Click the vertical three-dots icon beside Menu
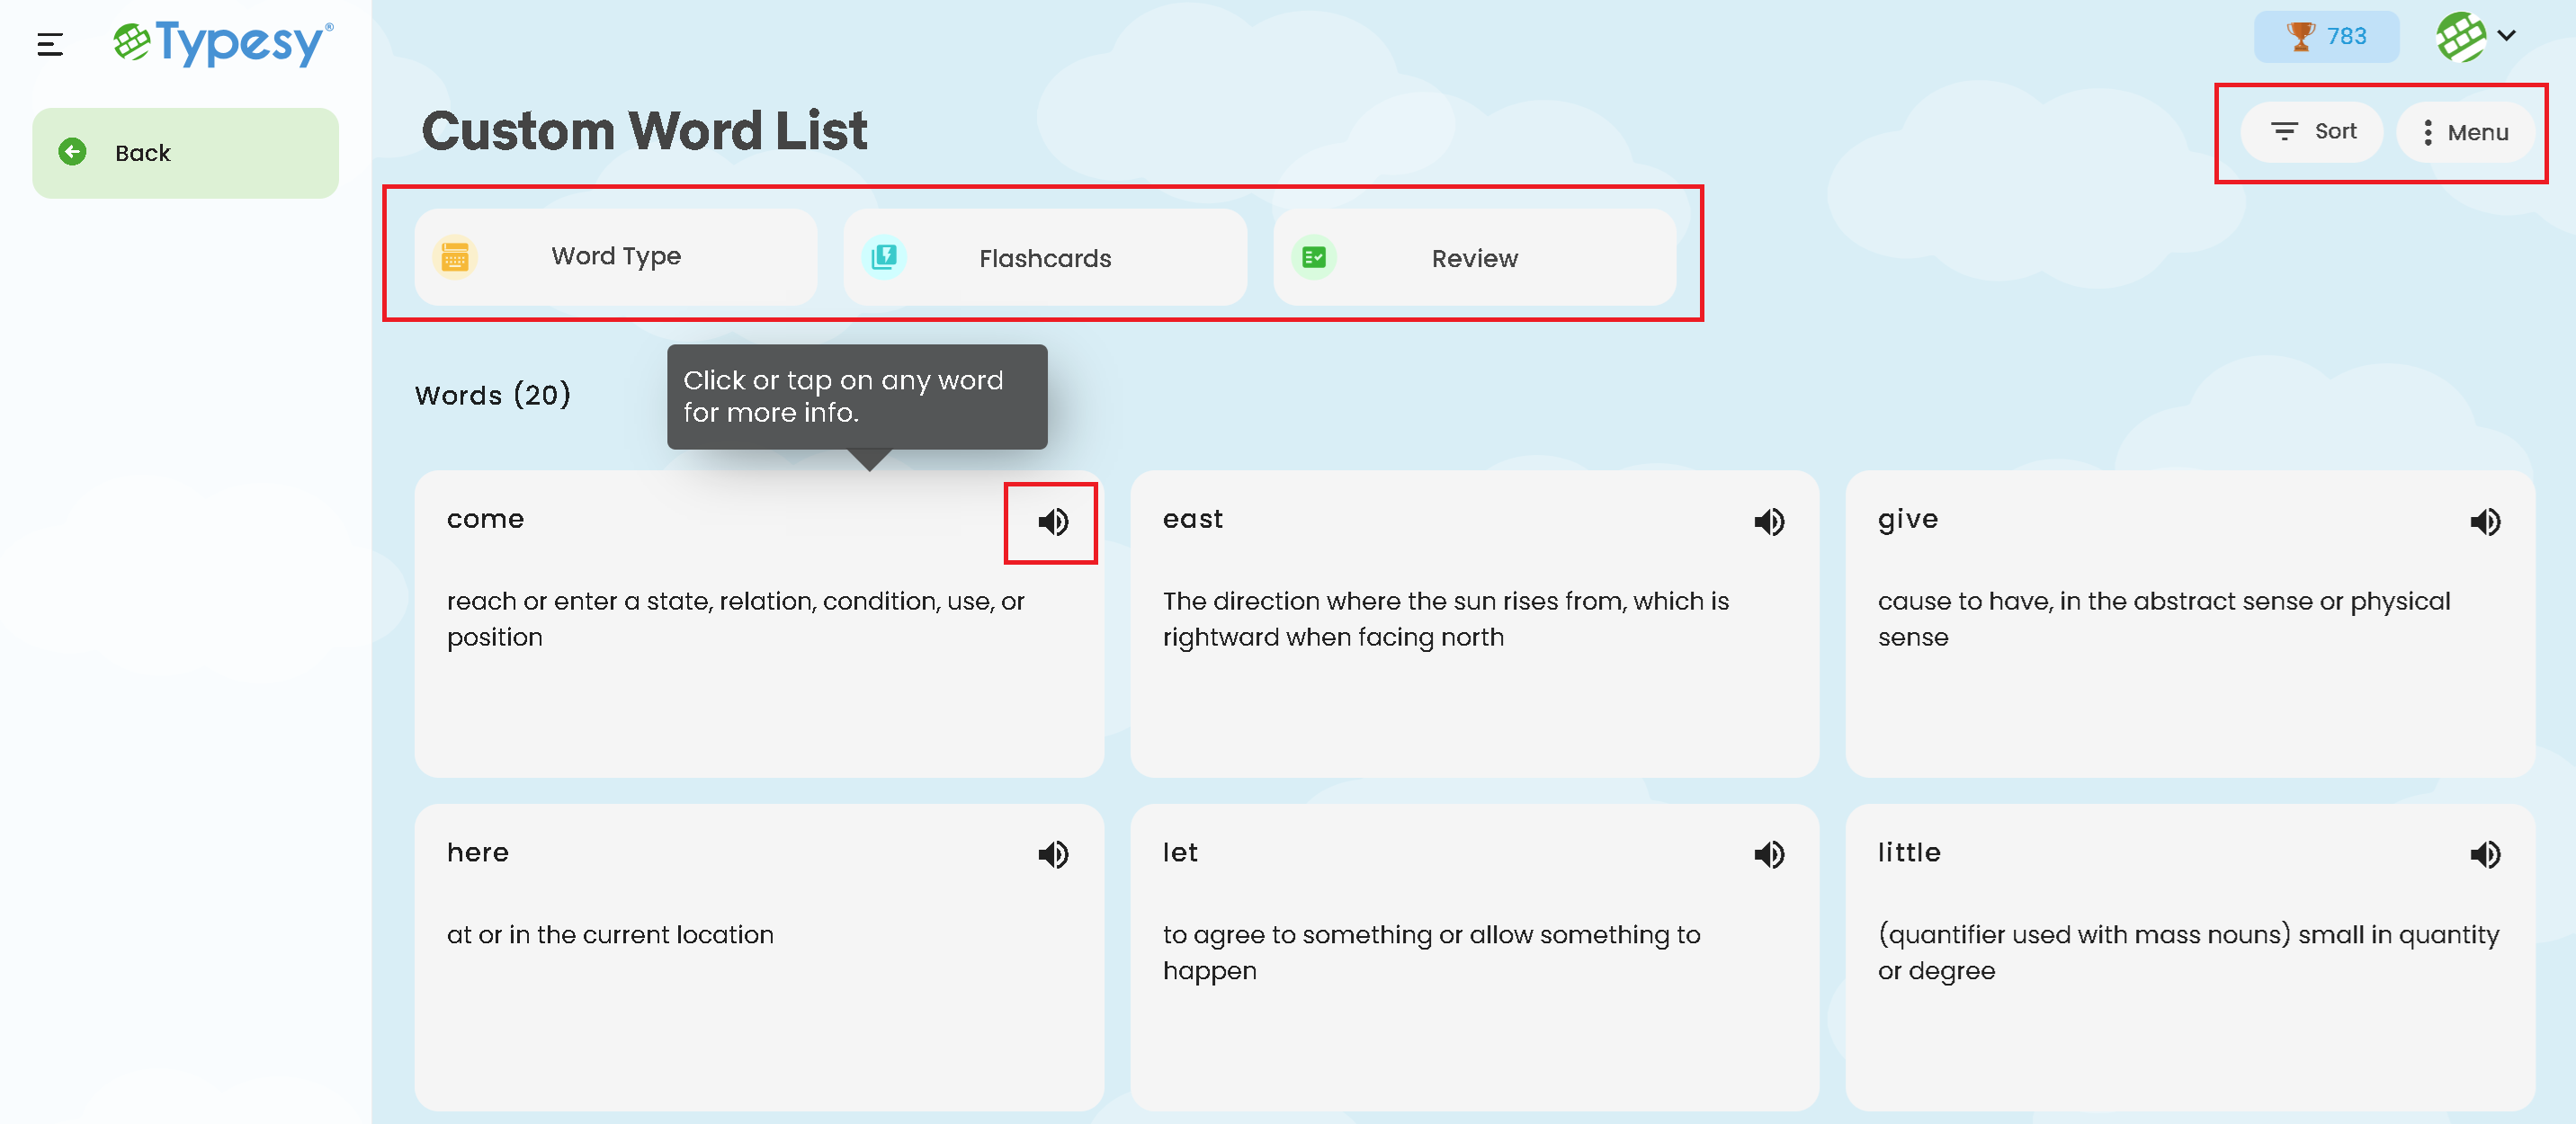Image resolution: width=2576 pixels, height=1124 pixels. pyautogui.click(x=2427, y=133)
